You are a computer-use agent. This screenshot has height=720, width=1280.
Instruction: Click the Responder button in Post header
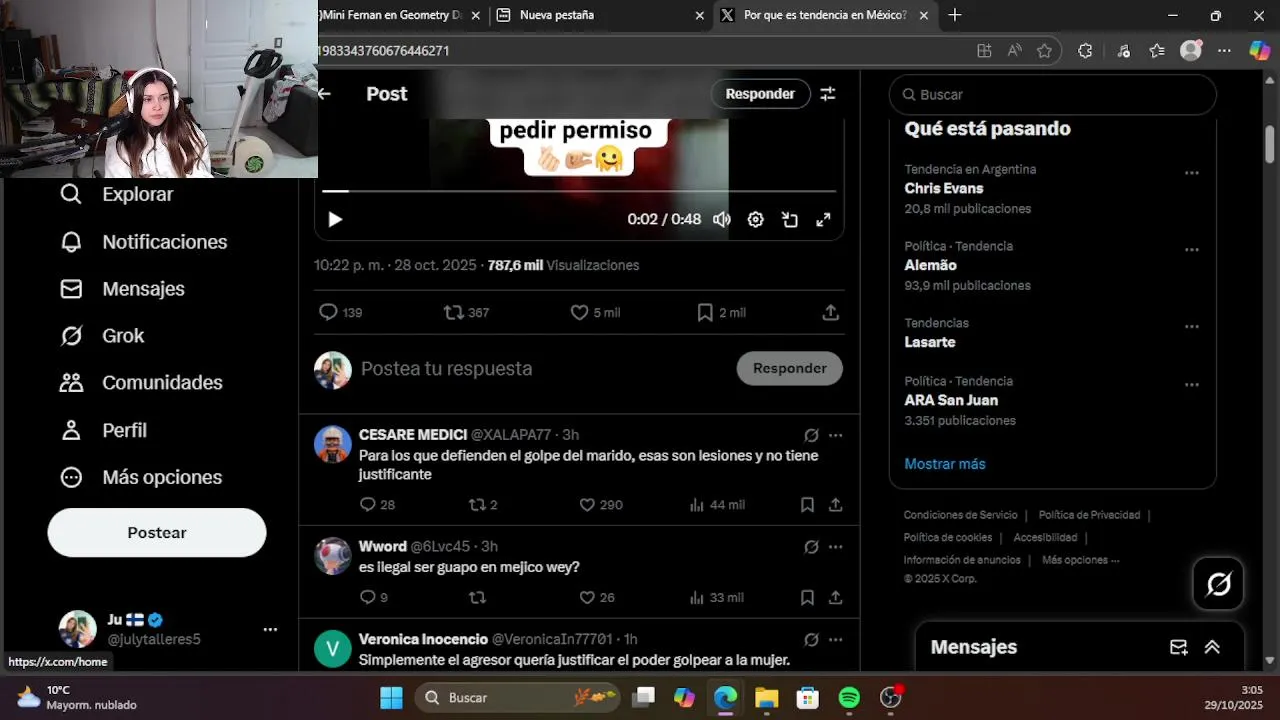(x=760, y=93)
